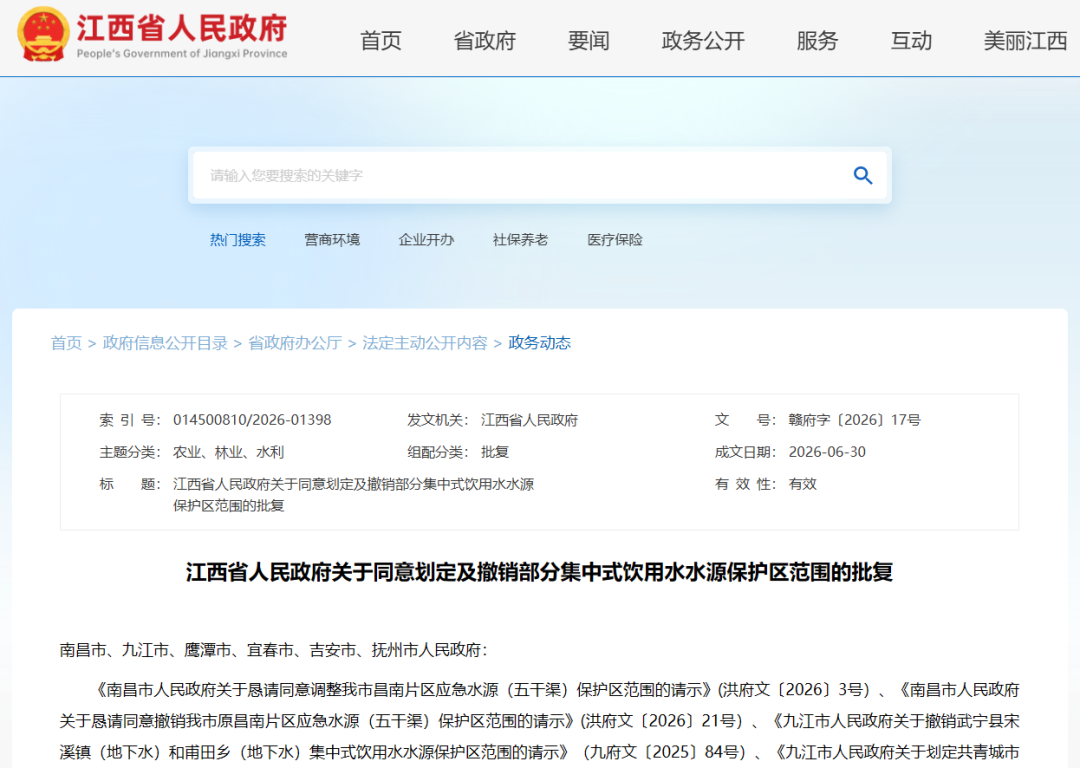Go to 首页 breadcrumb link
1080x768 pixels.
[66, 343]
